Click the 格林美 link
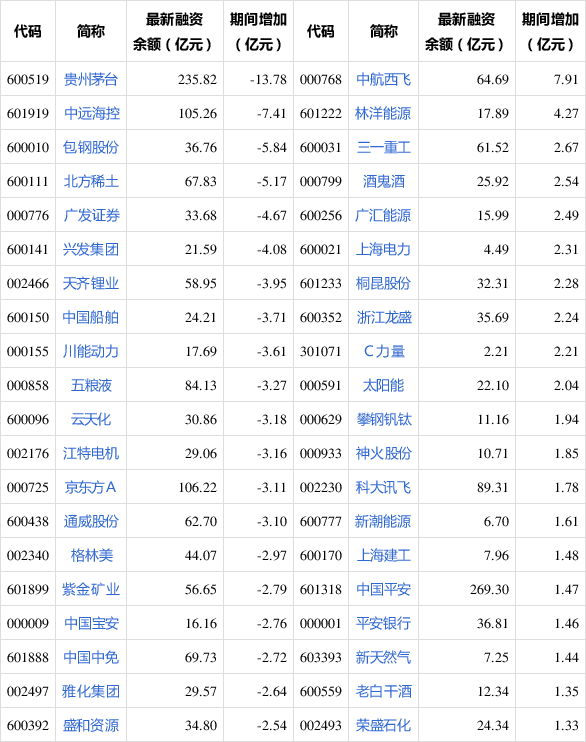 (91, 555)
